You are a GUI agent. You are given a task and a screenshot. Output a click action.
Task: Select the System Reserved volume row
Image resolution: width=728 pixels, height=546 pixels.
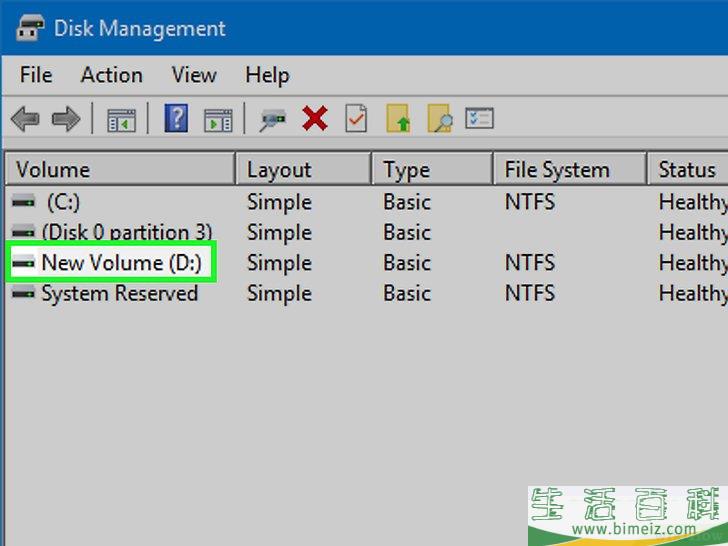(x=119, y=294)
